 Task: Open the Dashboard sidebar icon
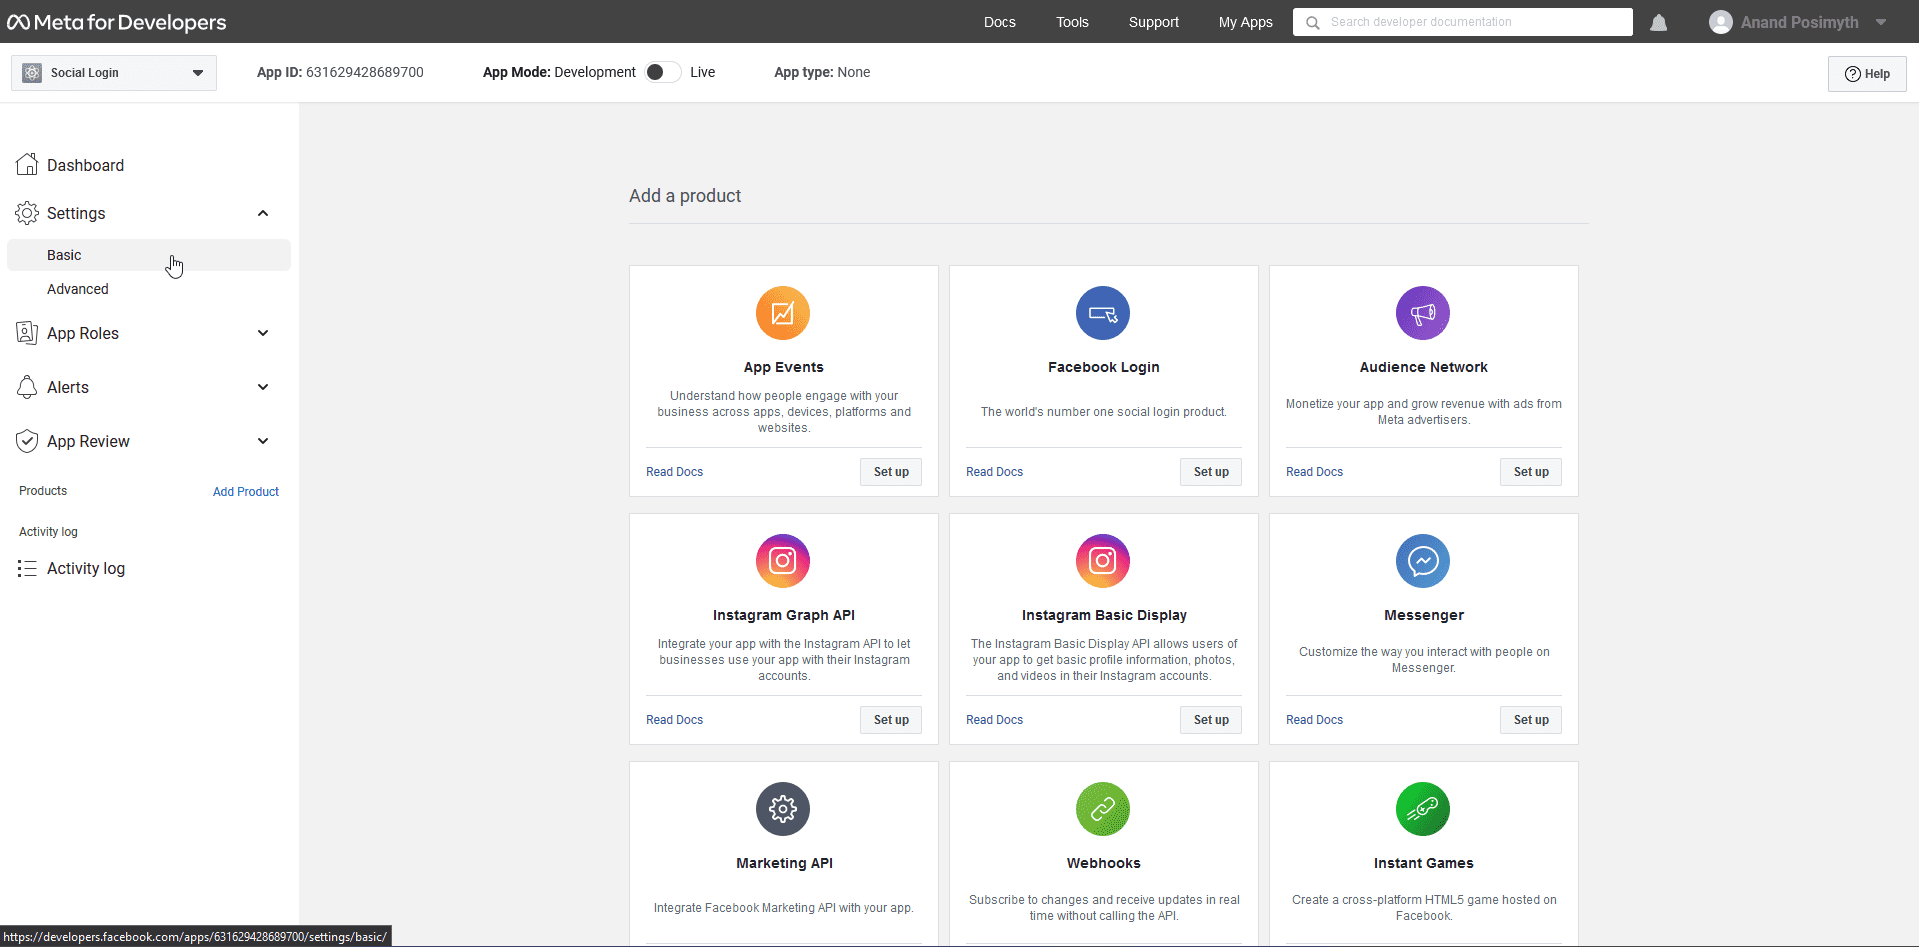(x=27, y=164)
